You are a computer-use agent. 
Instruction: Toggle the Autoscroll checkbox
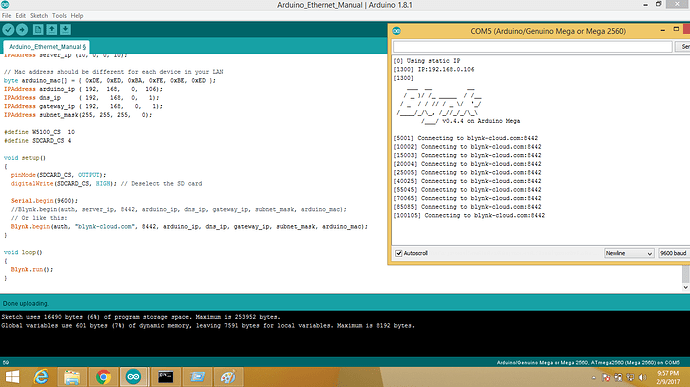[399, 253]
